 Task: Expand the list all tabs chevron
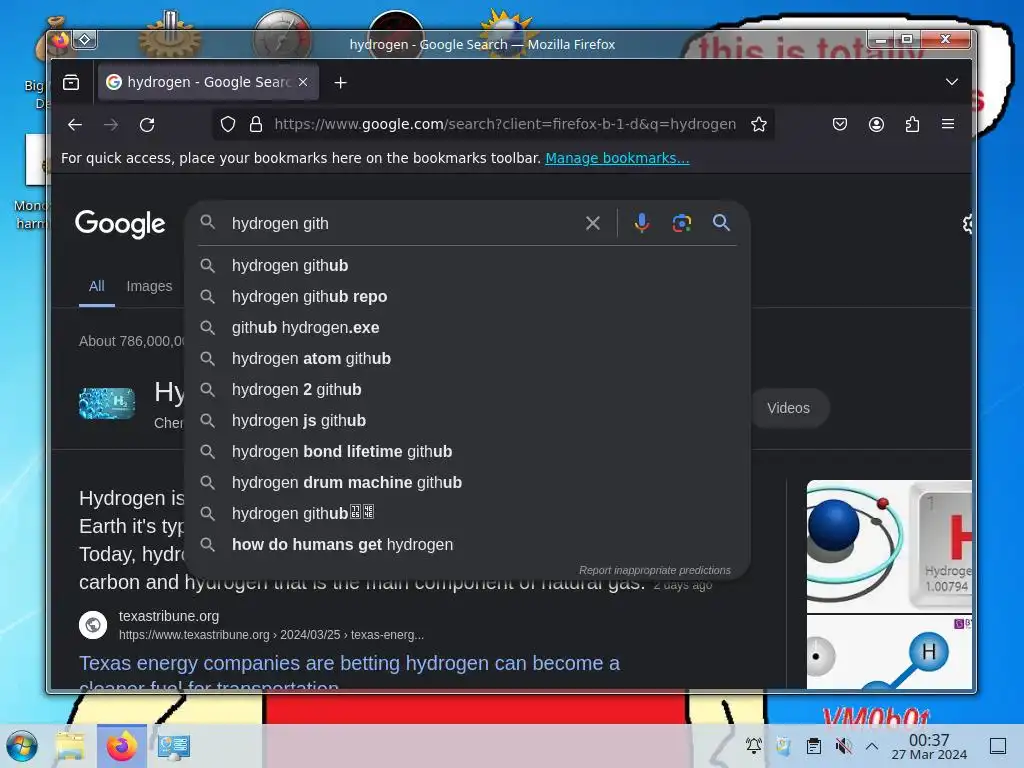(952, 82)
